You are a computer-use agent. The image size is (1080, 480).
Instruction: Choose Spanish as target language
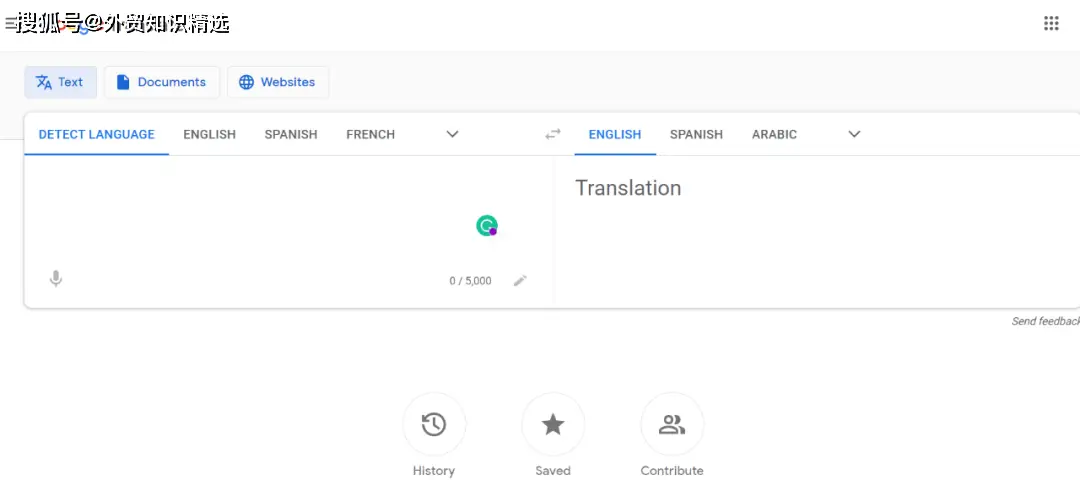point(696,134)
